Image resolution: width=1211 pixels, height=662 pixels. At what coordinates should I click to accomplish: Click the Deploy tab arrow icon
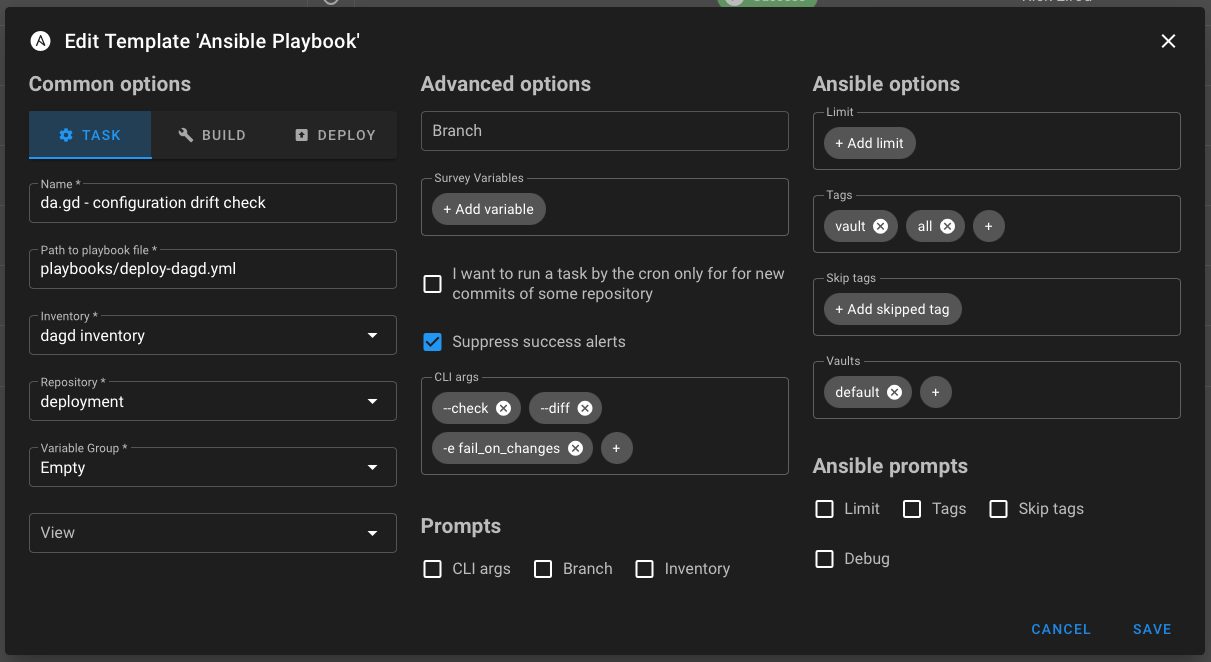click(302, 135)
